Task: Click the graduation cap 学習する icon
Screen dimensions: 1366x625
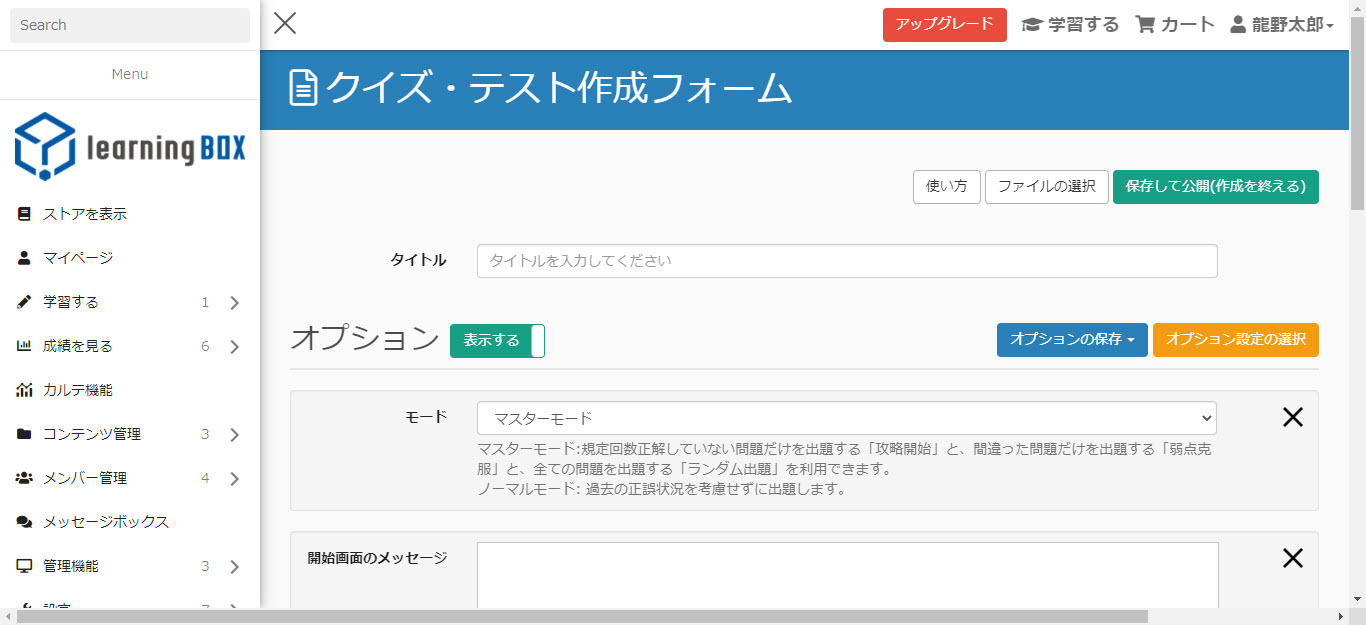Action: (x=1031, y=25)
